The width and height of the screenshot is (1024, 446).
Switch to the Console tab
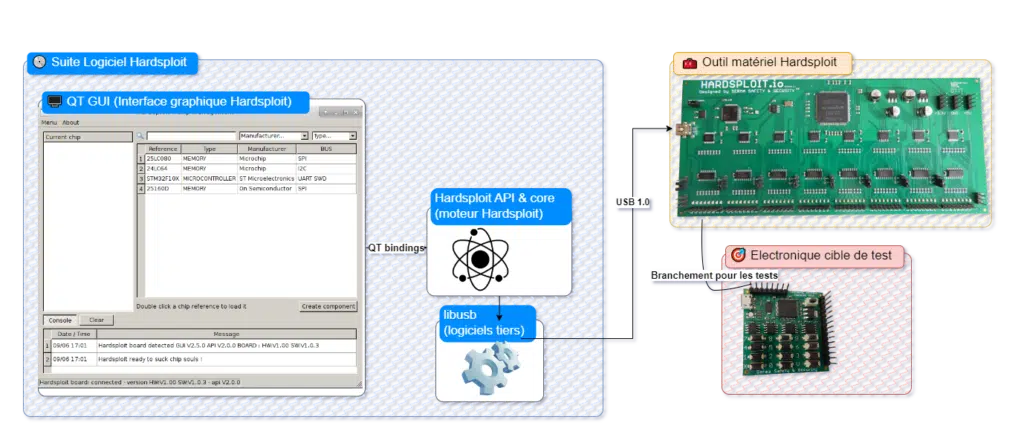[x=60, y=320]
